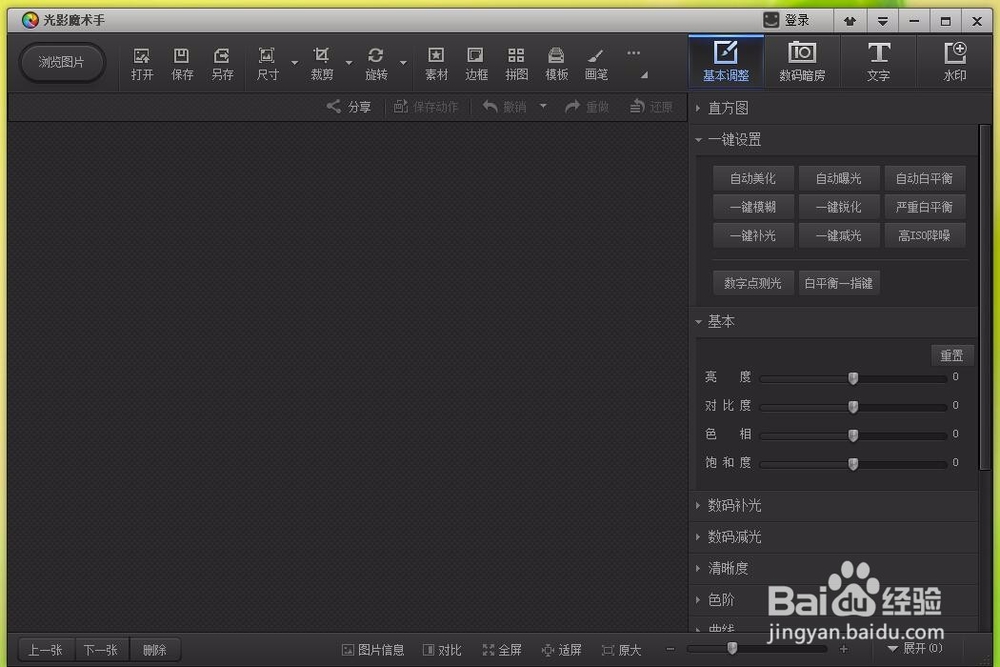This screenshot has width=1000, height=667.
Task: Click the 重做 redo icon
Action: pos(587,106)
